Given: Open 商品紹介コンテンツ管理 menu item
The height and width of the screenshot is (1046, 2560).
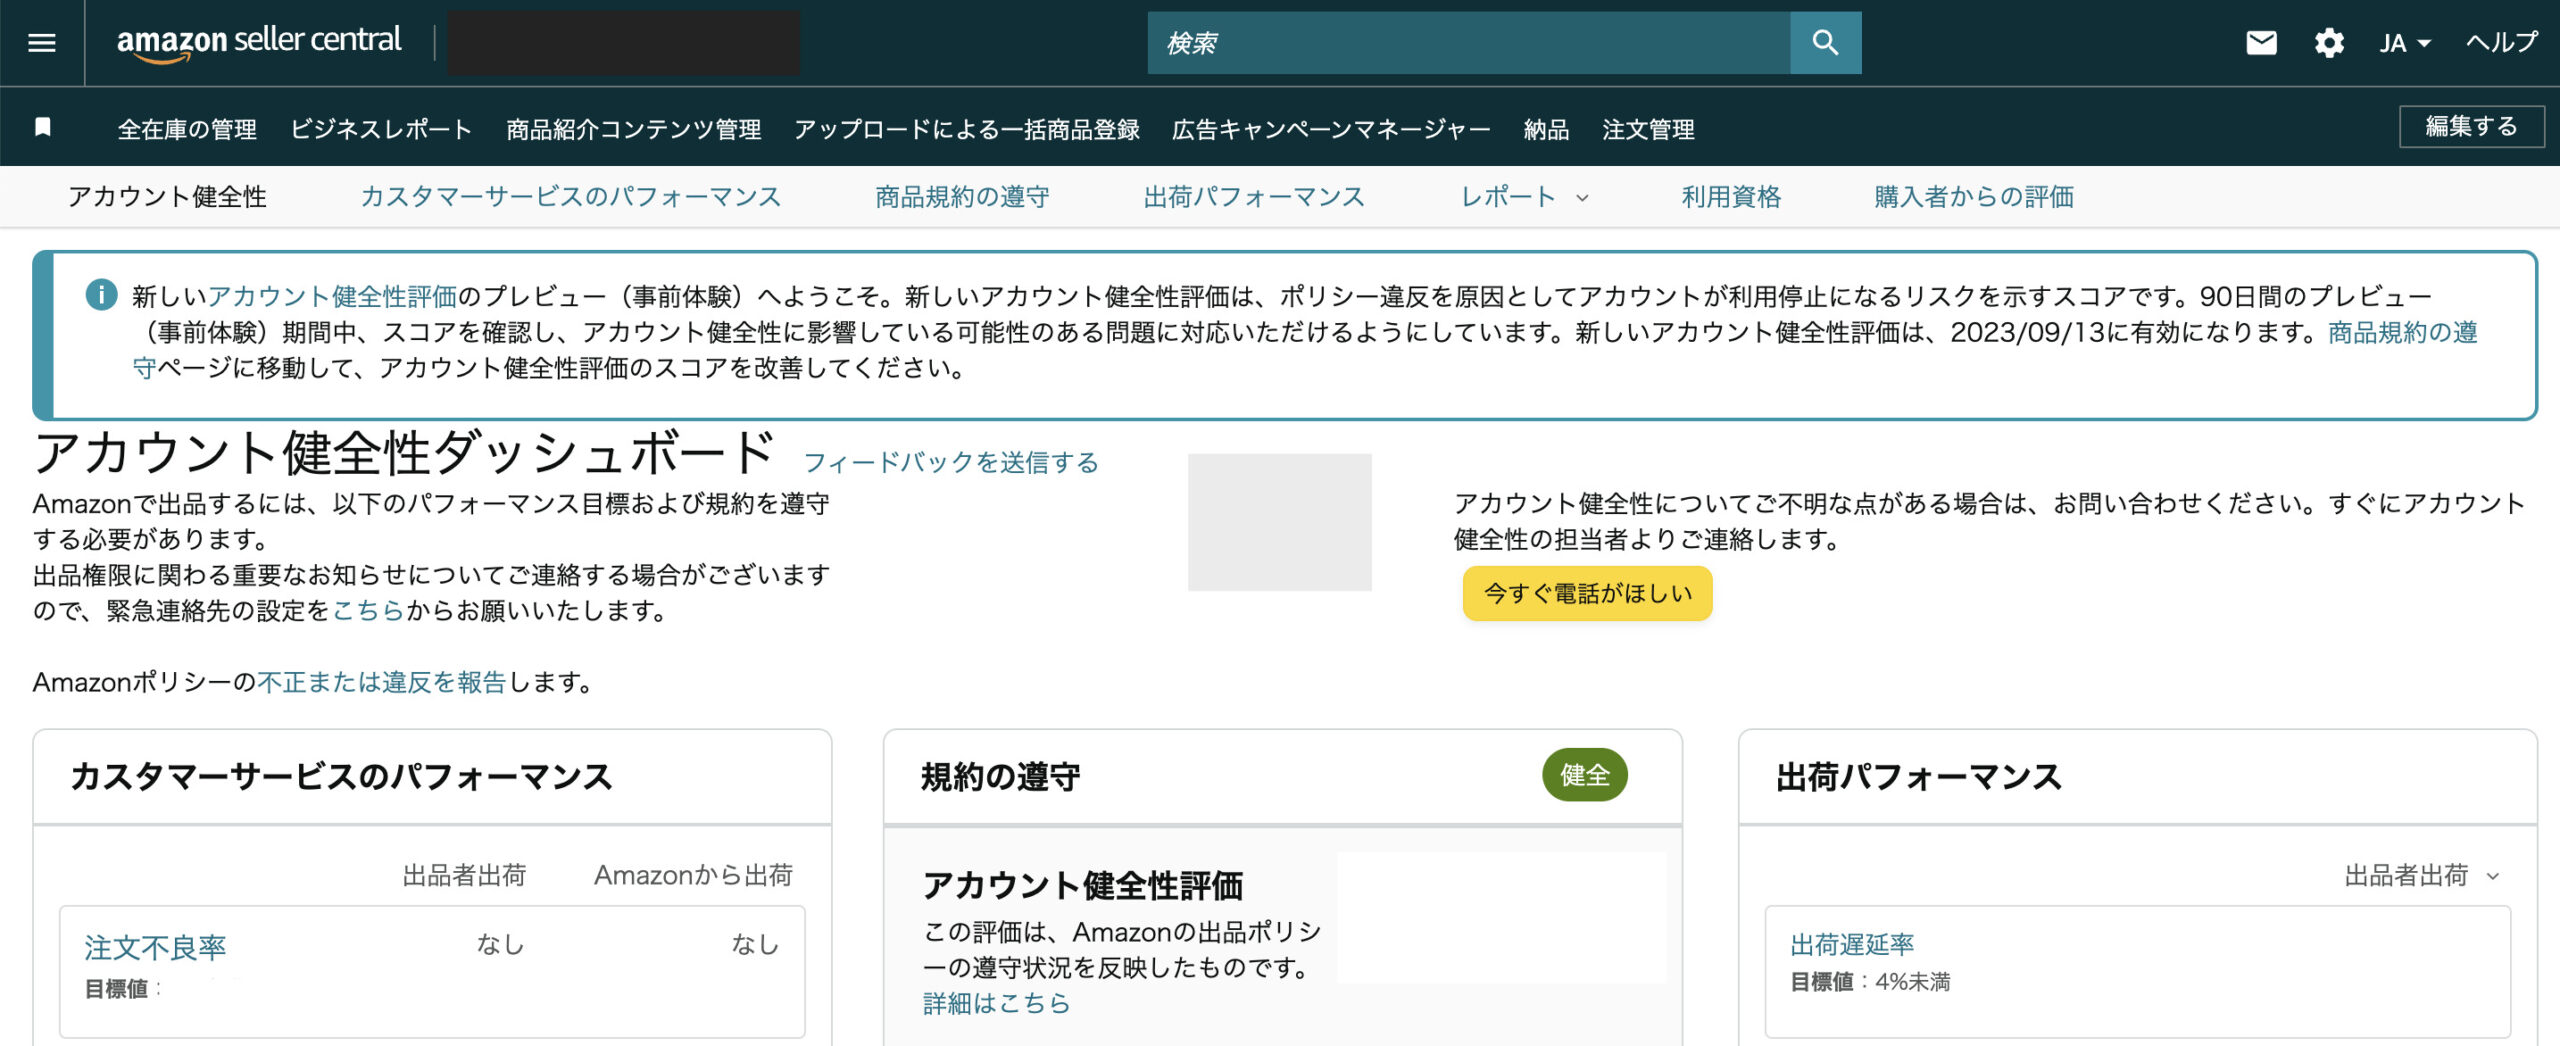Looking at the screenshot, I should point(634,129).
